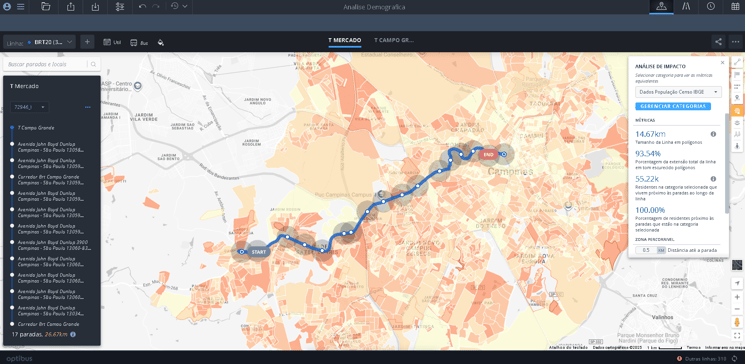The width and height of the screenshot is (745, 364).
Task: Switch to the timetable clock tab icon
Action: (x=710, y=7)
